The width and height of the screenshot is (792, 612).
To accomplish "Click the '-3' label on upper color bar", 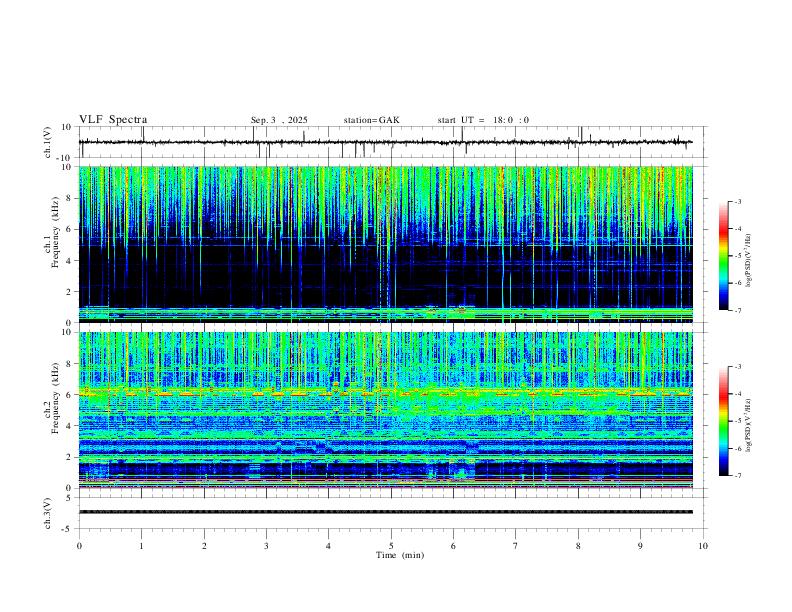I will pyautogui.click(x=738, y=201).
